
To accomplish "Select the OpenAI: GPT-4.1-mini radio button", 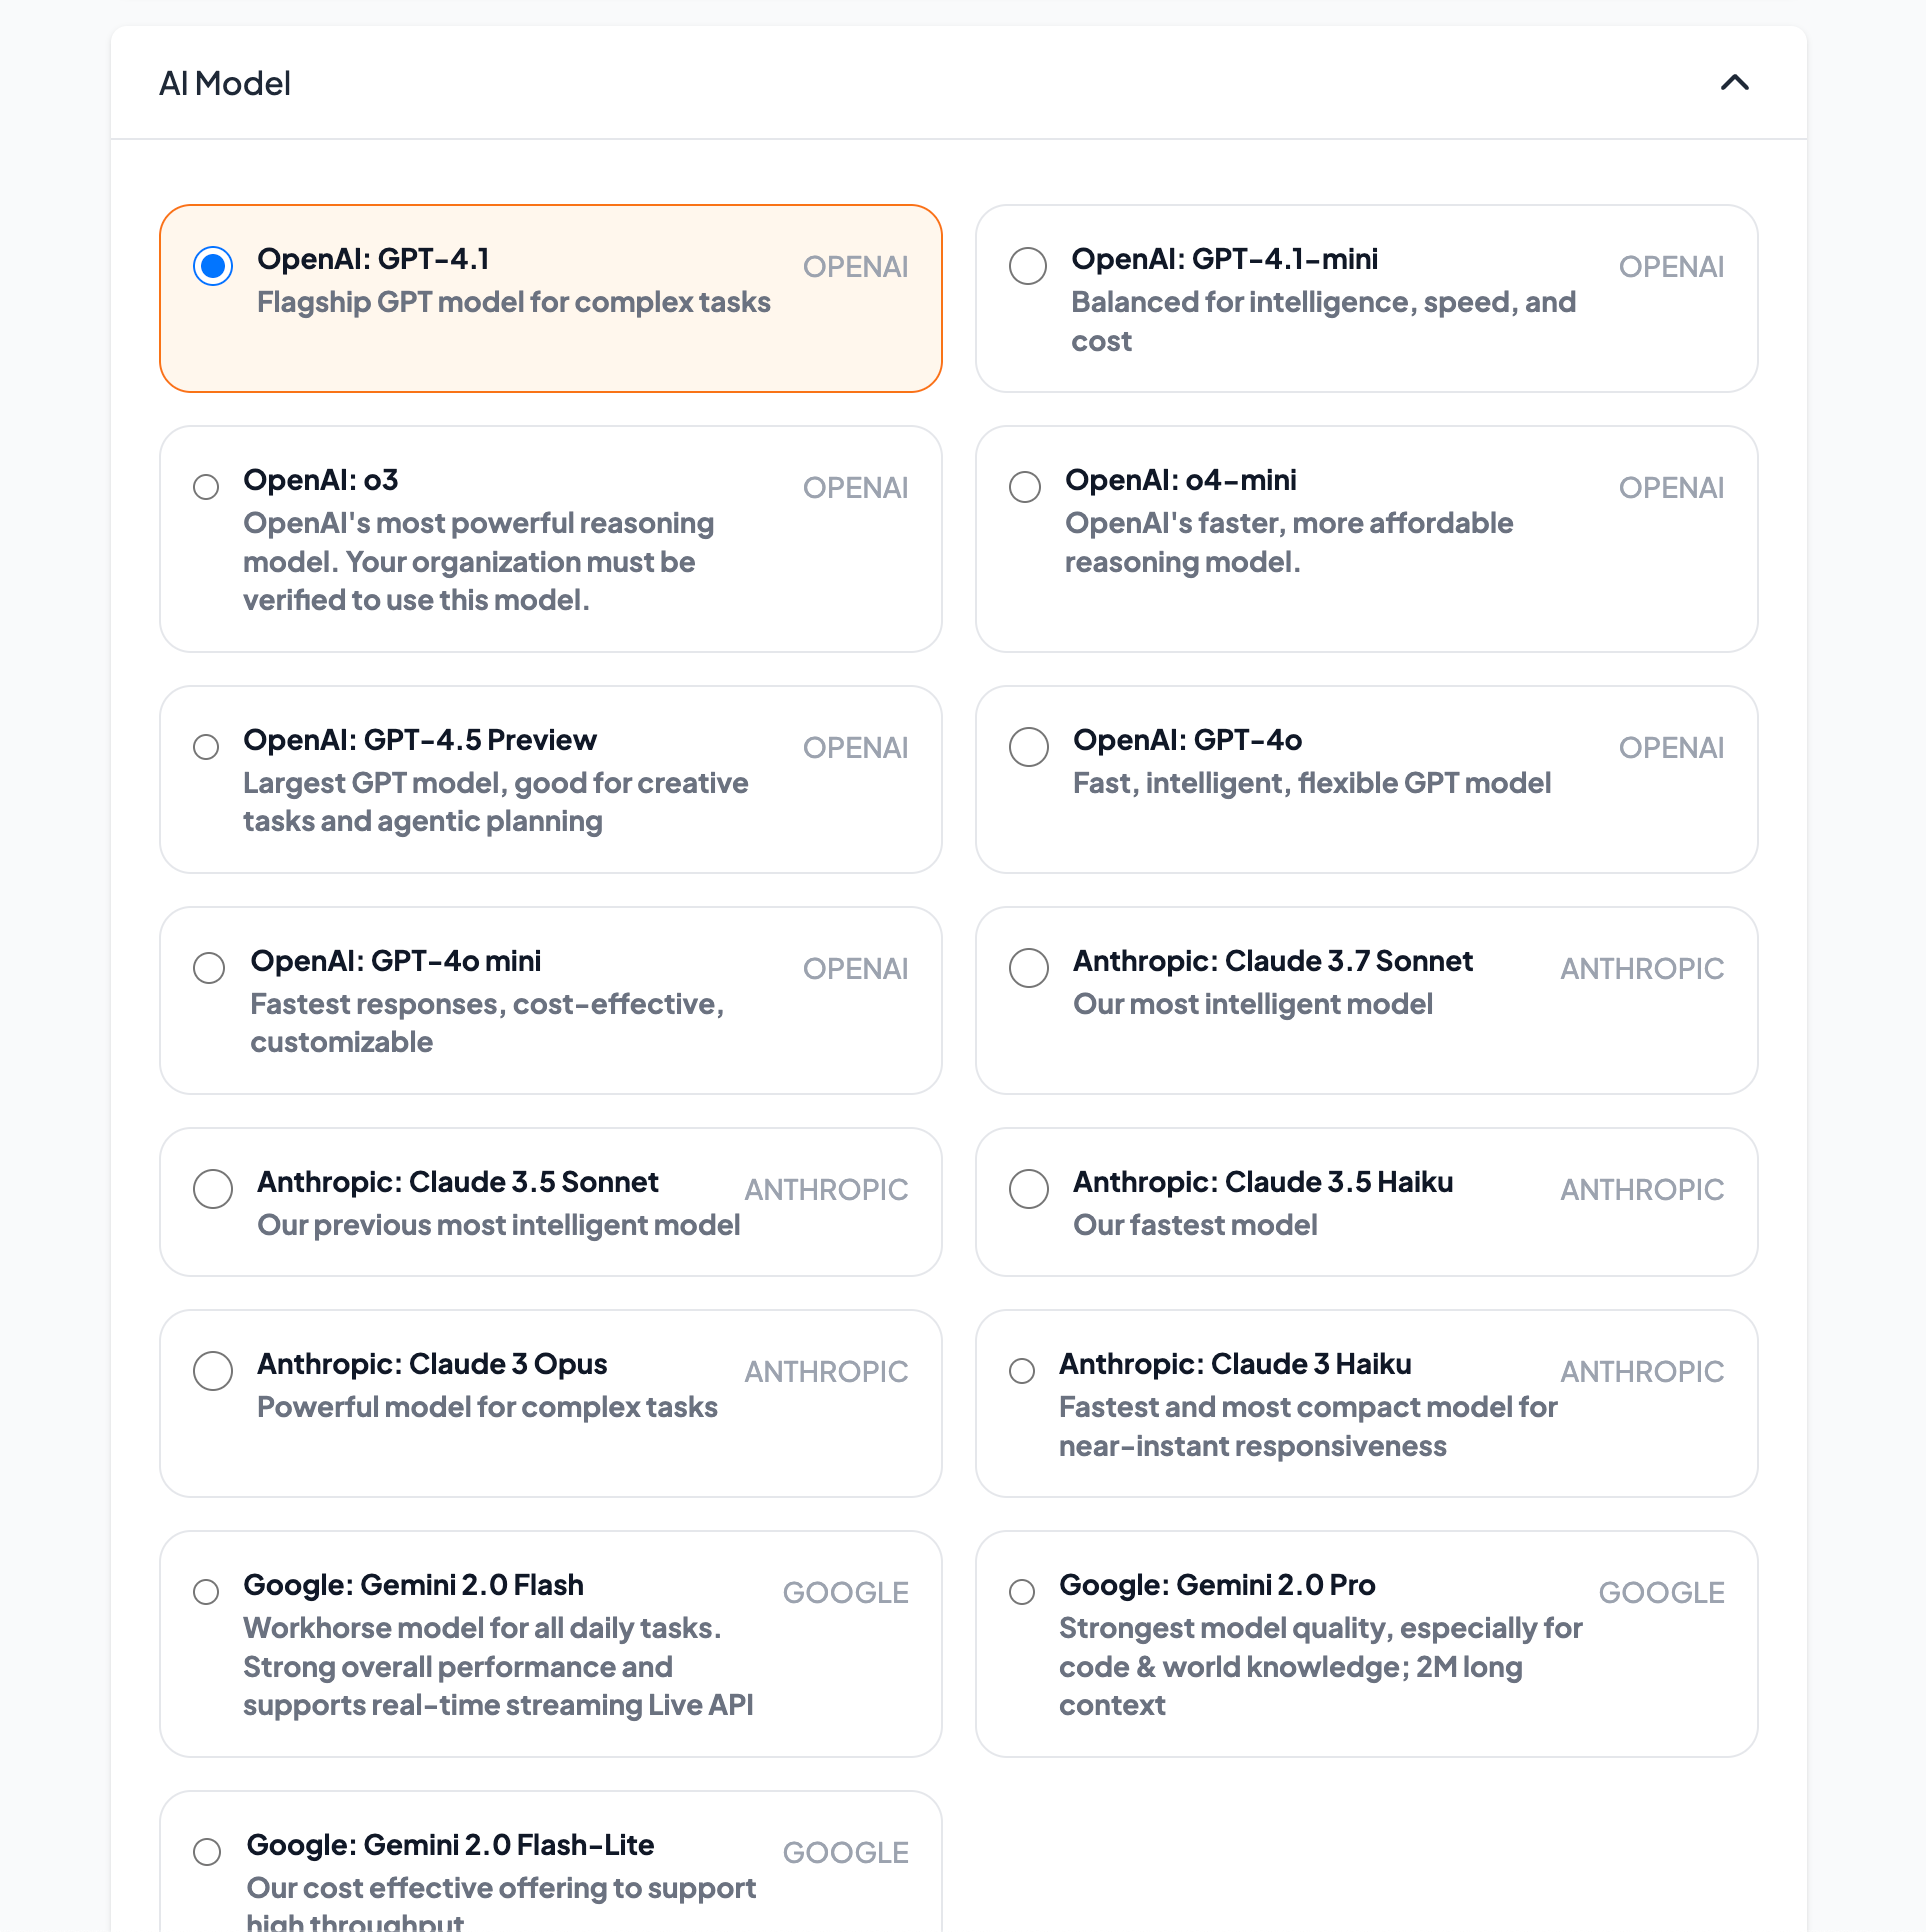I will (1028, 266).
